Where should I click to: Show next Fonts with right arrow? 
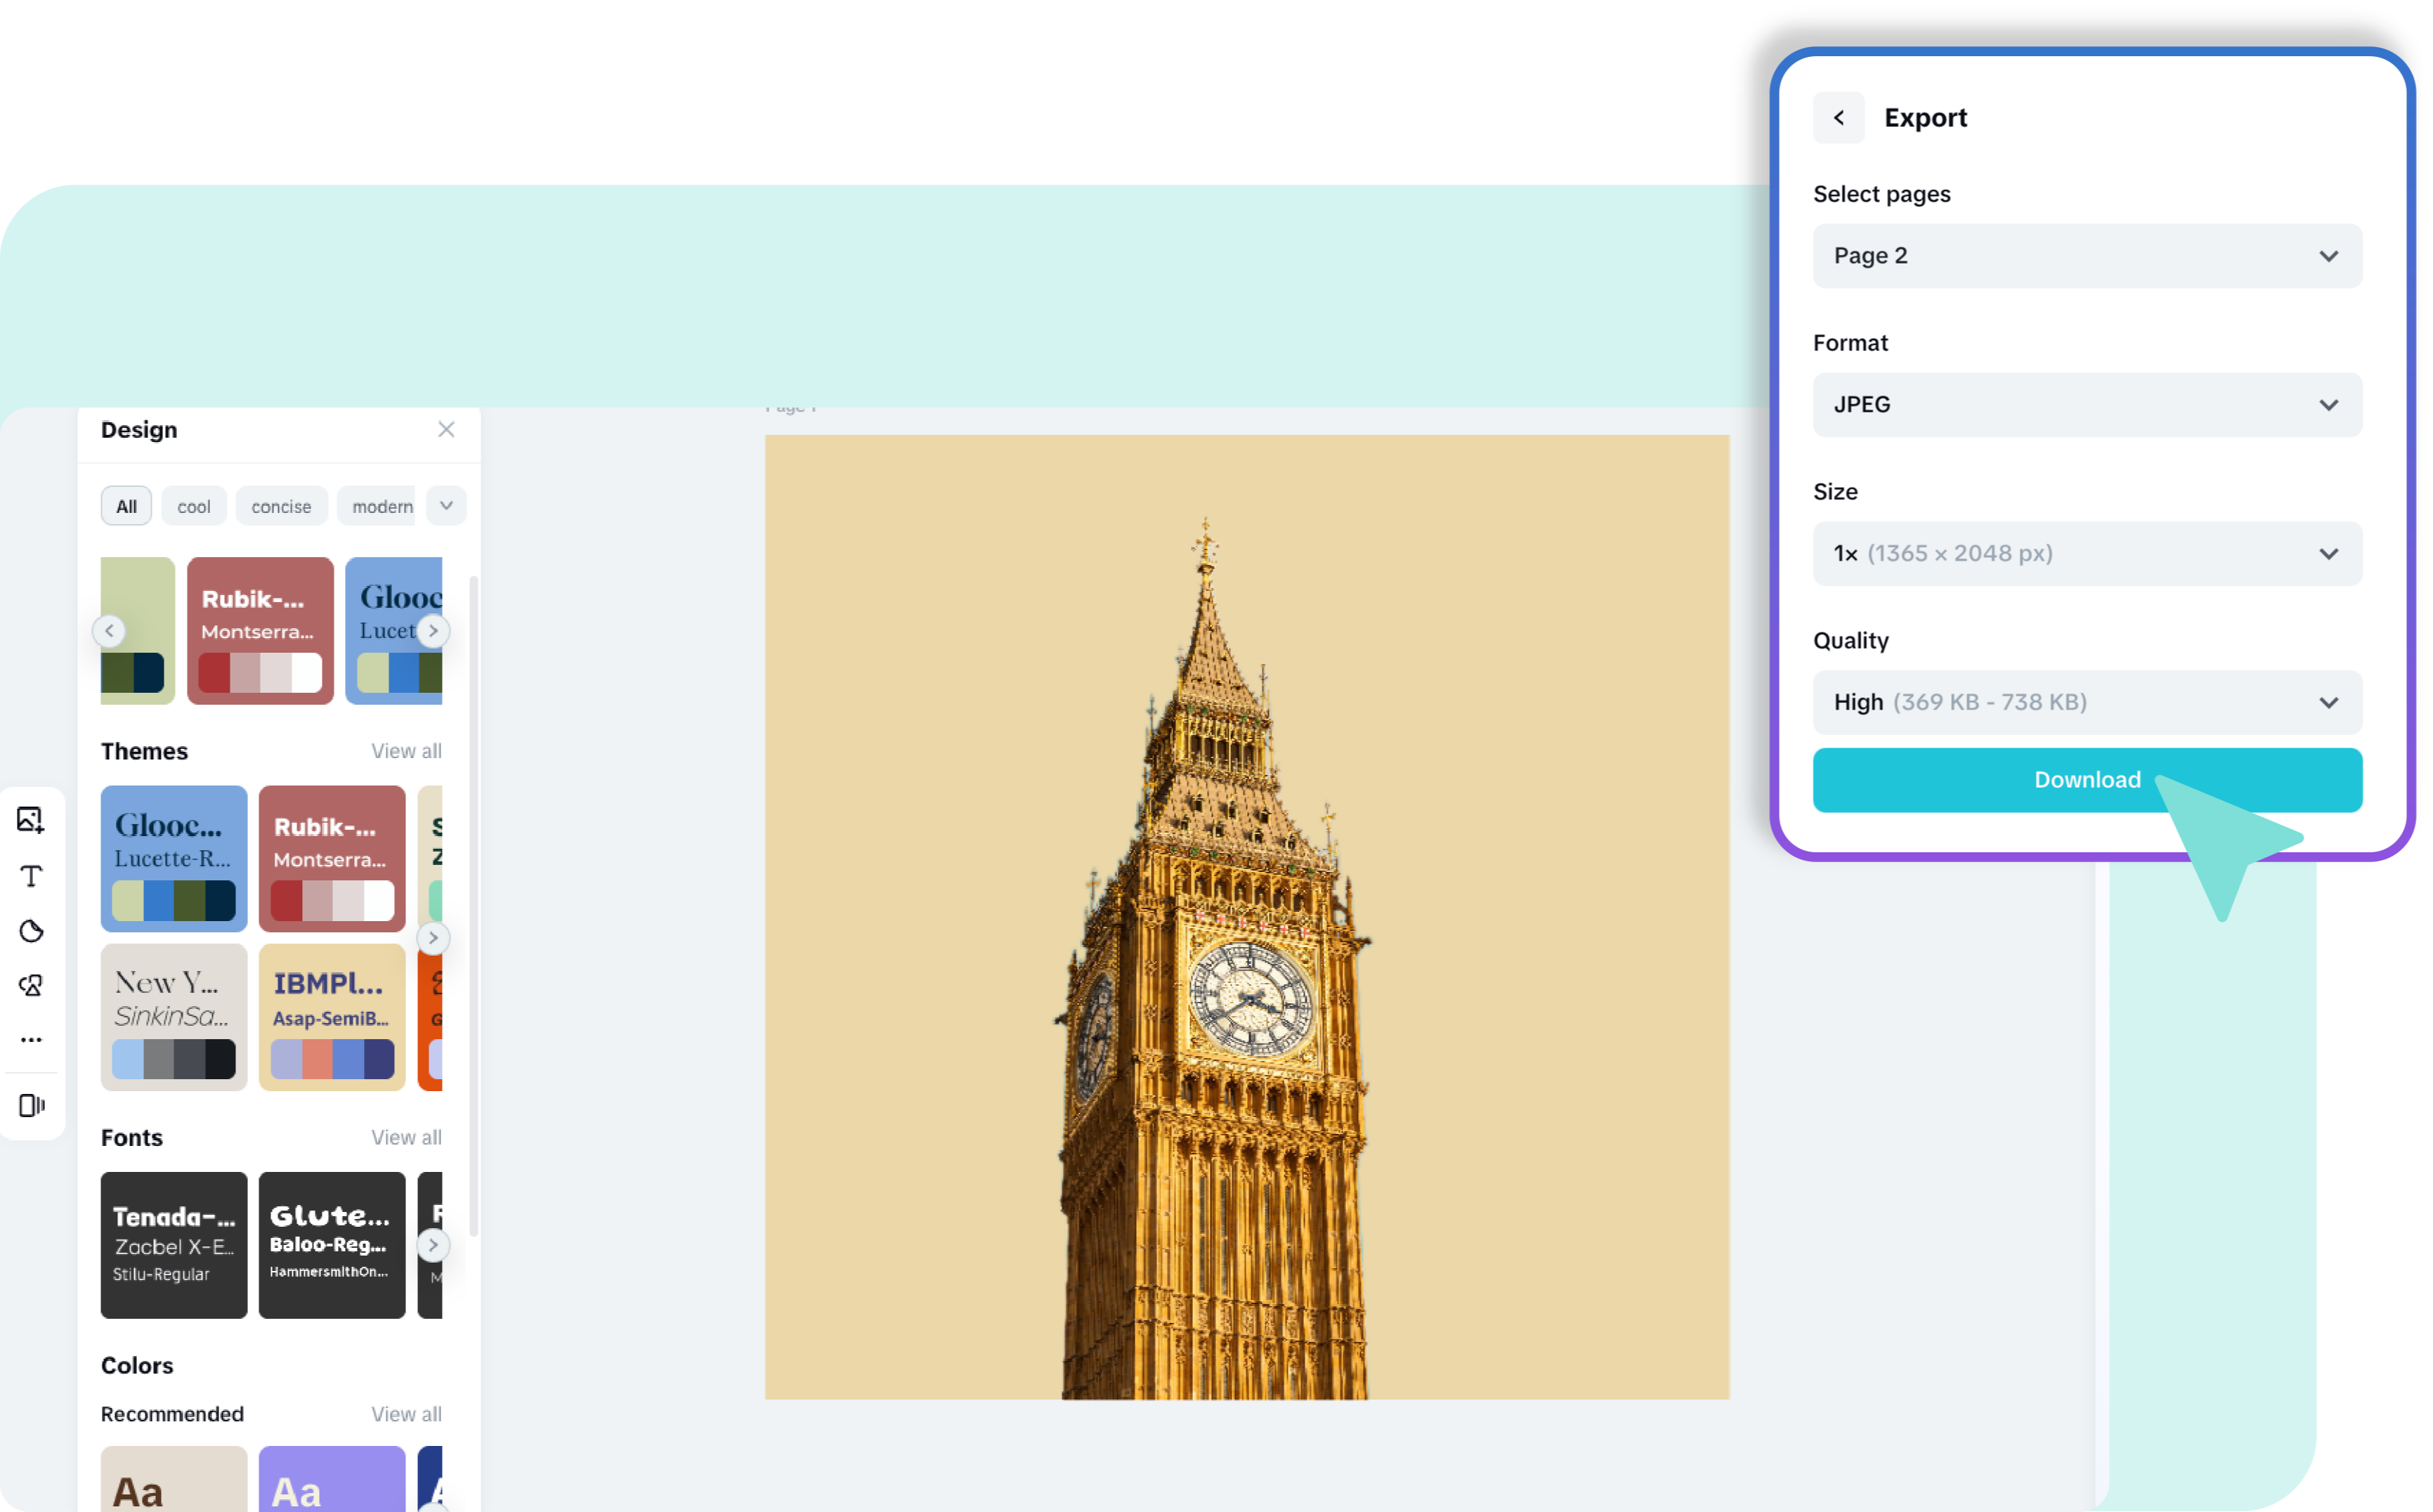(x=433, y=1245)
